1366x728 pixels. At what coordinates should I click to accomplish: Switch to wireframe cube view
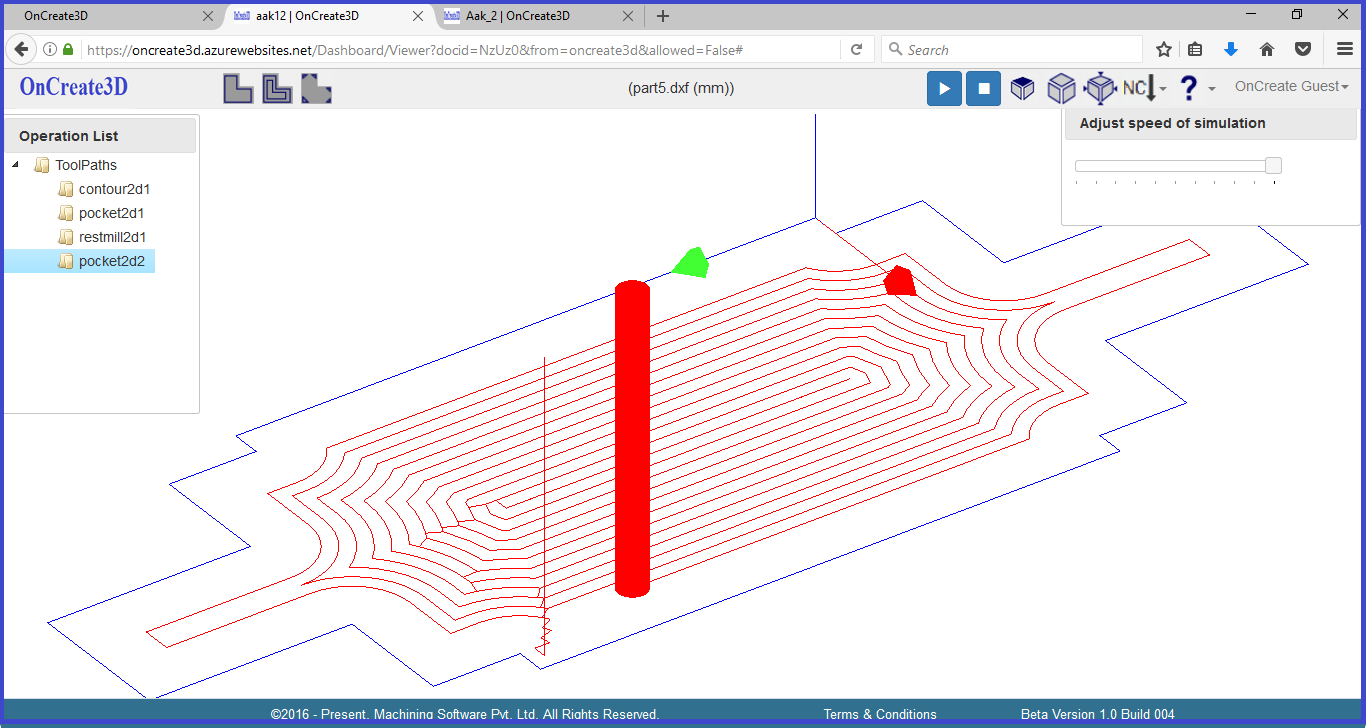coord(1061,88)
